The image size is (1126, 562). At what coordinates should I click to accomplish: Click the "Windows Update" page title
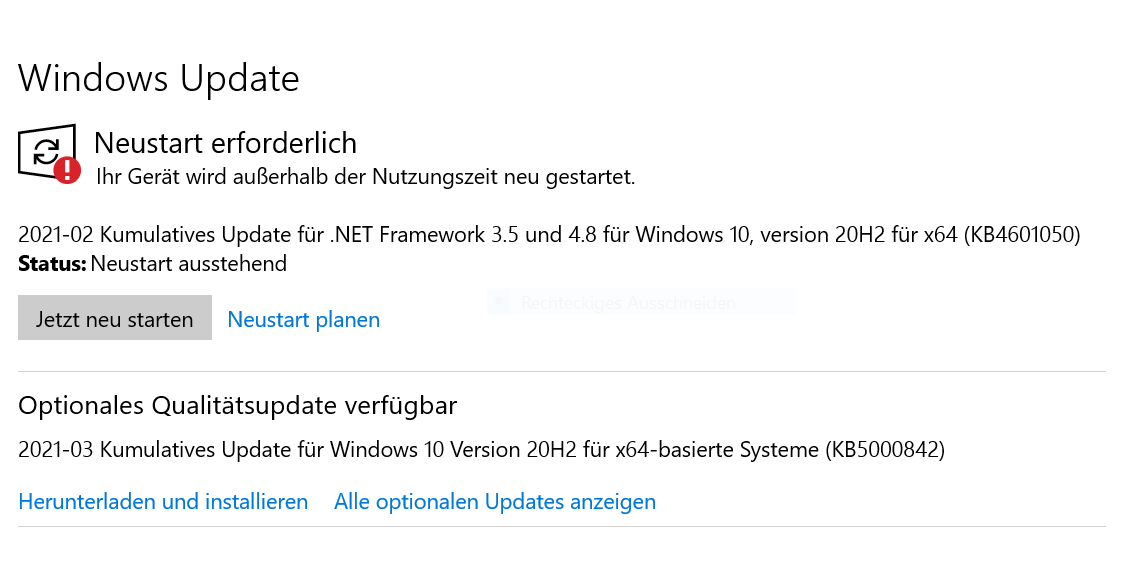tap(159, 78)
